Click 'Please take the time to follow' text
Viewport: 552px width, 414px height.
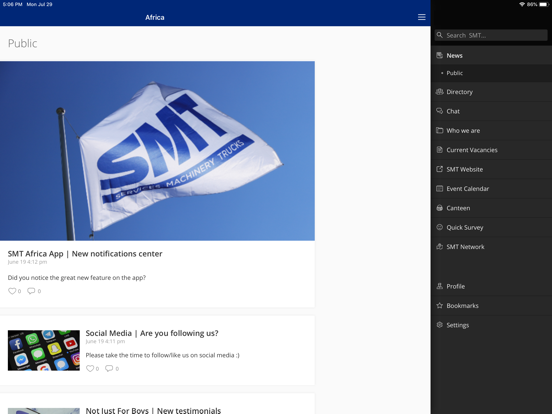tap(162, 355)
